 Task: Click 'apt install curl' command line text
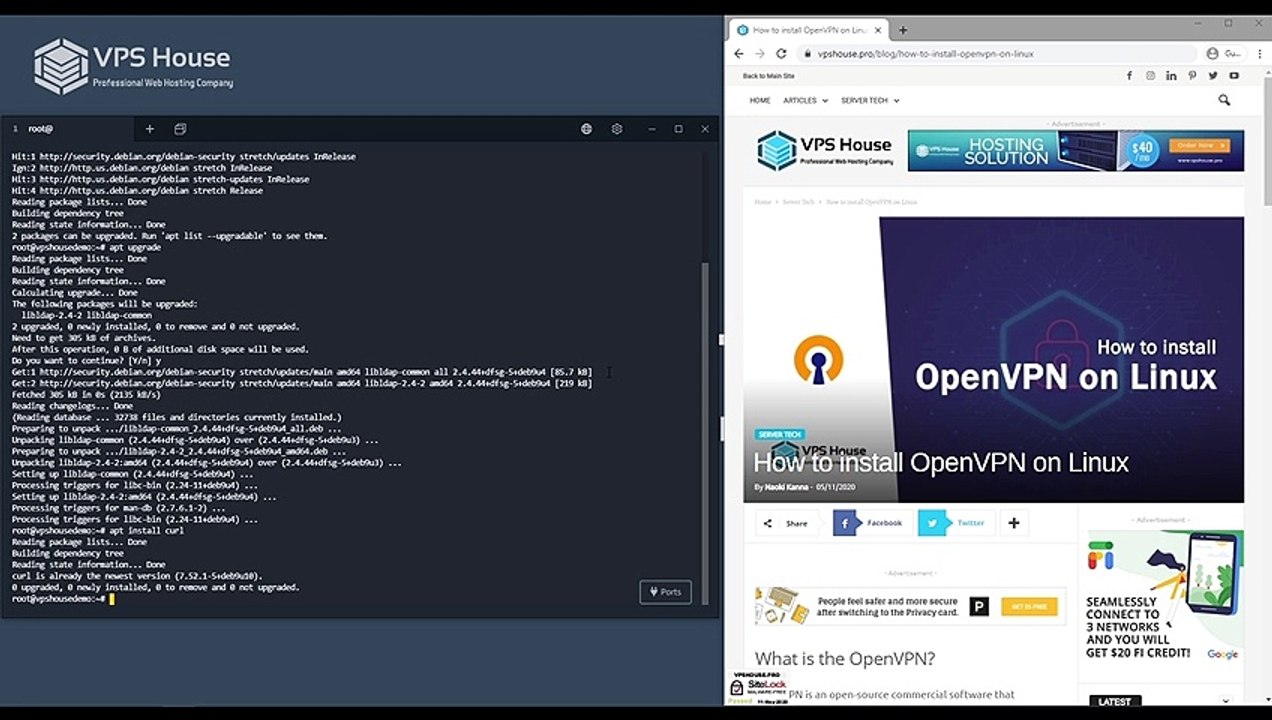(146, 531)
